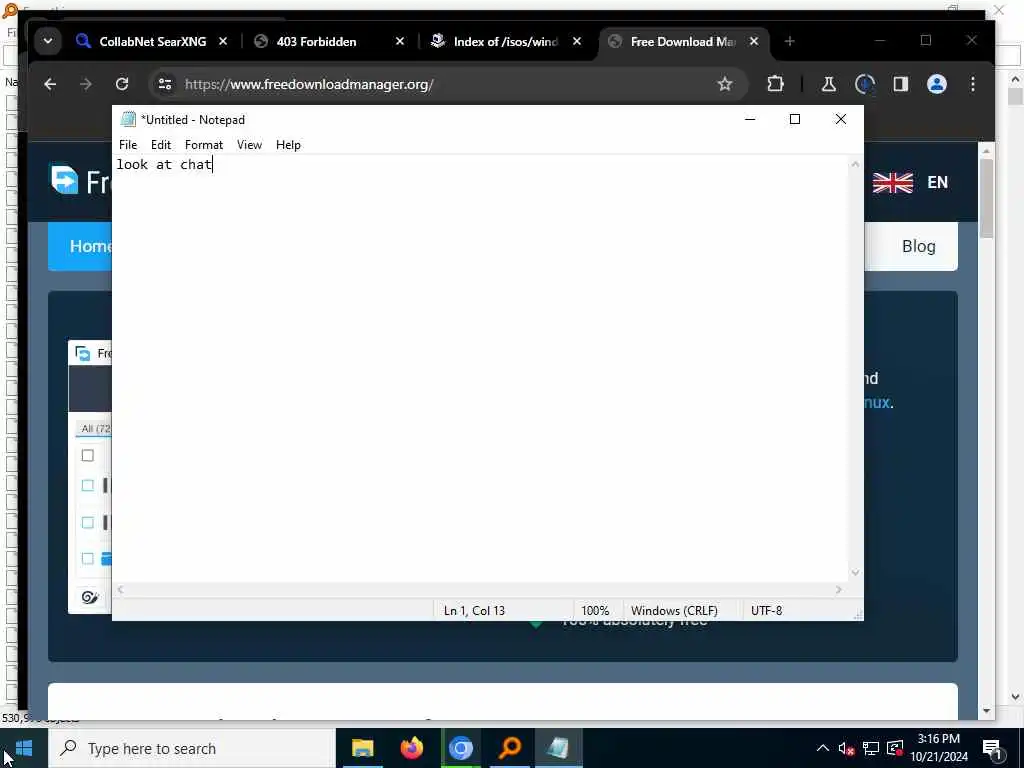Reload the Free Download Manager page
Image resolution: width=1024 pixels, height=768 pixels.
tap(121, 84)
